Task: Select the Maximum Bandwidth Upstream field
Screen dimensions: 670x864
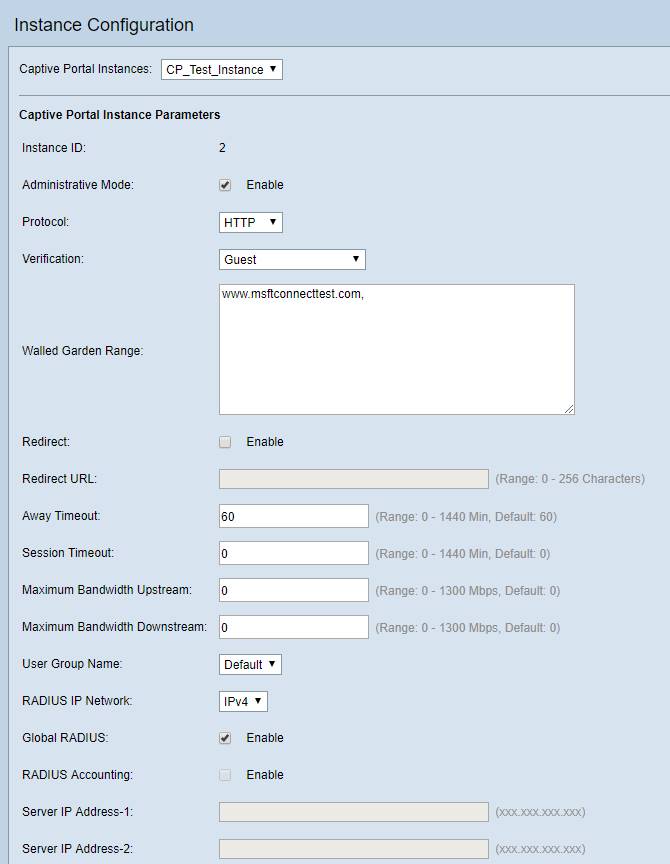Action: pyautogui.click(x=293, y=590)
